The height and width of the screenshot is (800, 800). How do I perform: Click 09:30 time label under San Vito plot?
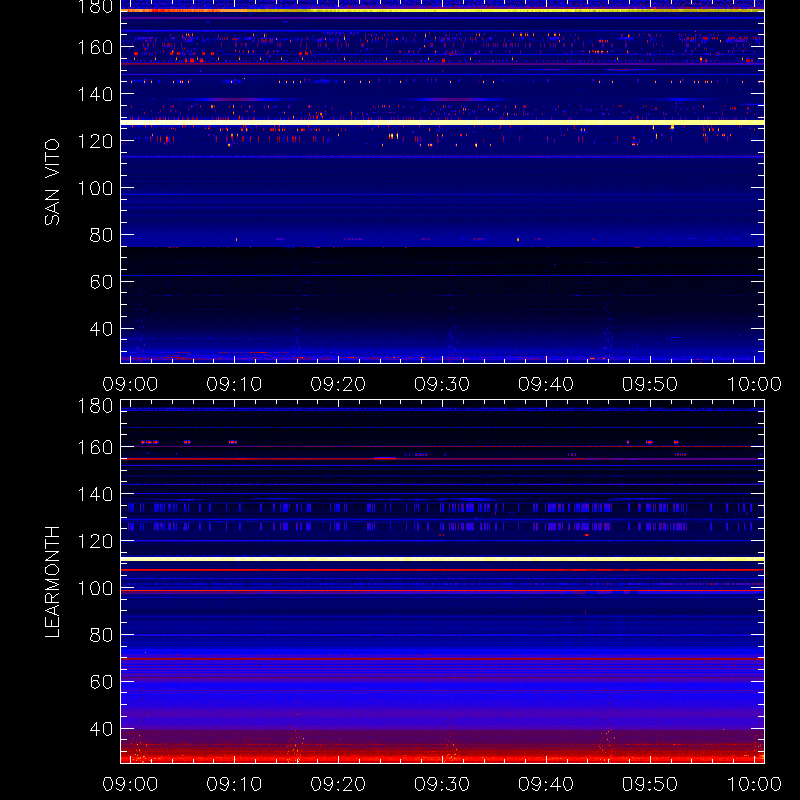[442, 384]
